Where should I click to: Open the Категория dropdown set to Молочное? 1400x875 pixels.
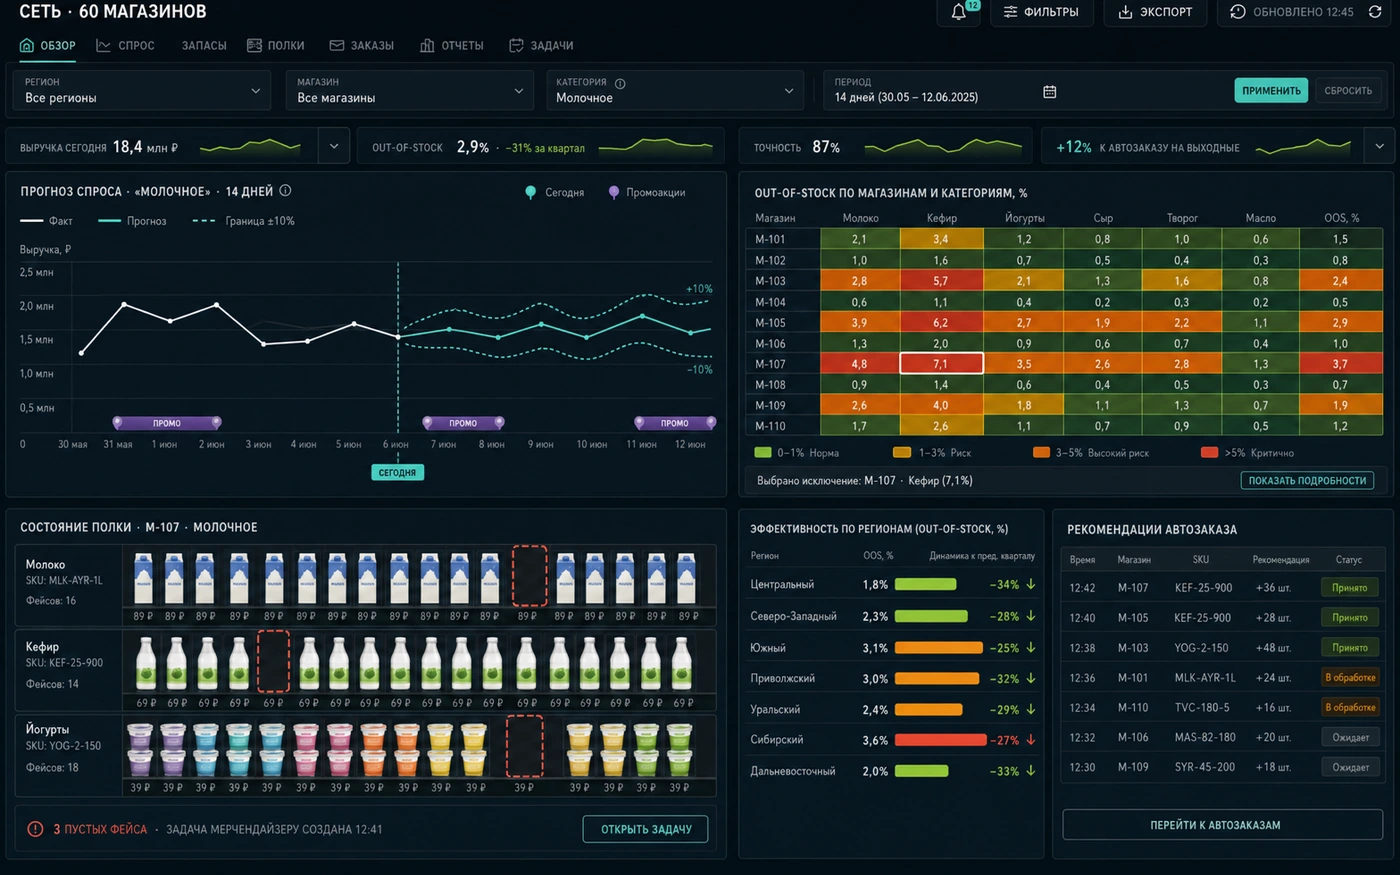click(x=675, y=90)
